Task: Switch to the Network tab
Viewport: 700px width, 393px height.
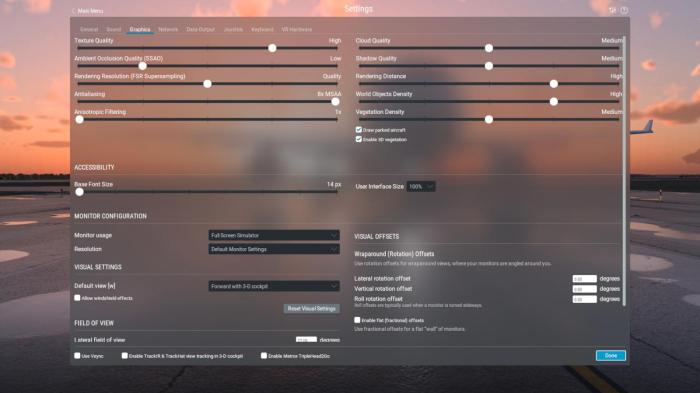Action: [168, 29]
